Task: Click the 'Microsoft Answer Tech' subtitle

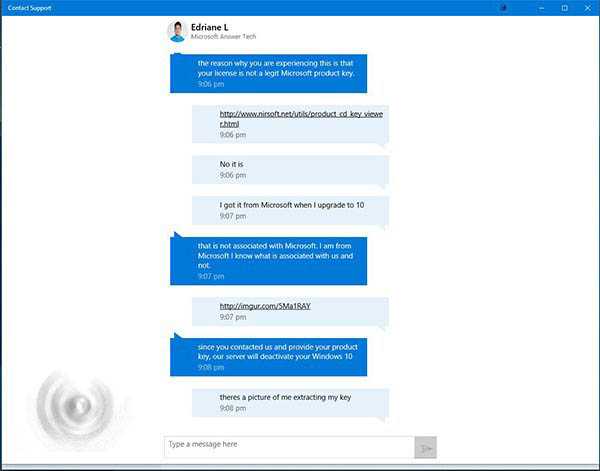Action: [223, 37]
